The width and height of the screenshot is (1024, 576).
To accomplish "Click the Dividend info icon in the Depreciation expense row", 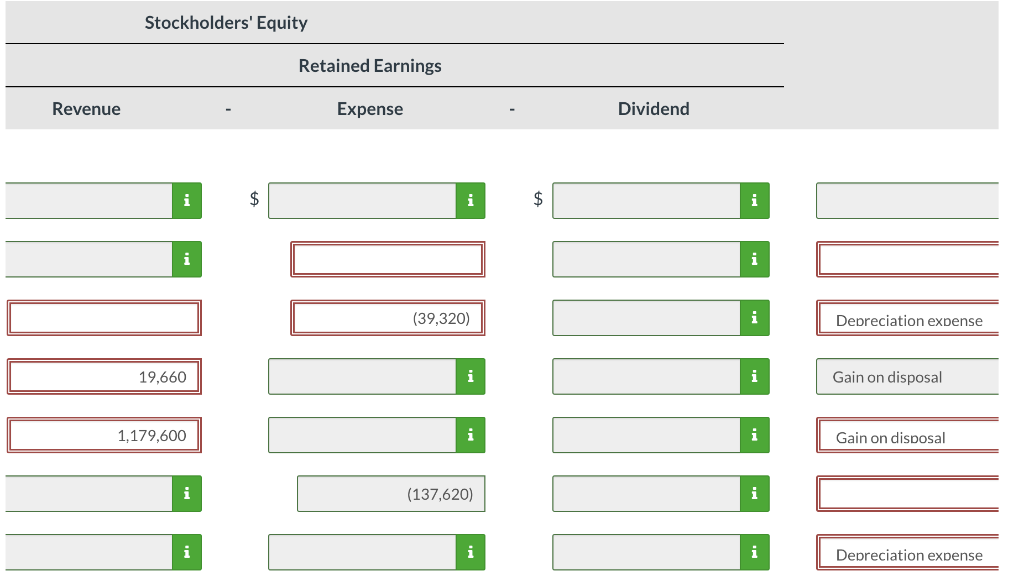I will (753, 318).
